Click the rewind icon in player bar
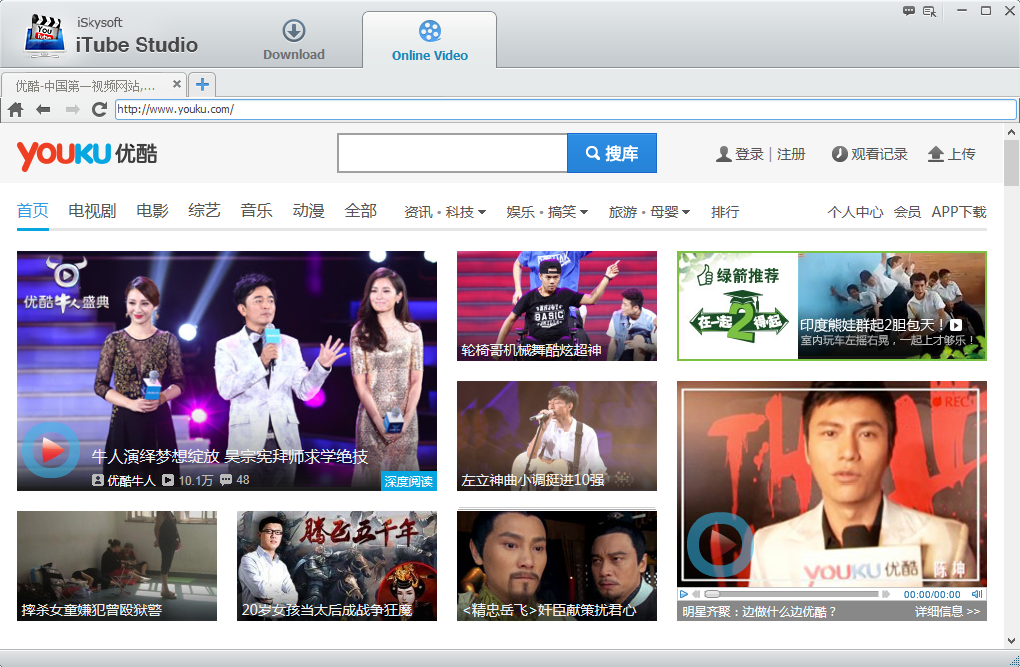Viewport: 1020px width, 667px height. (695, 594)
